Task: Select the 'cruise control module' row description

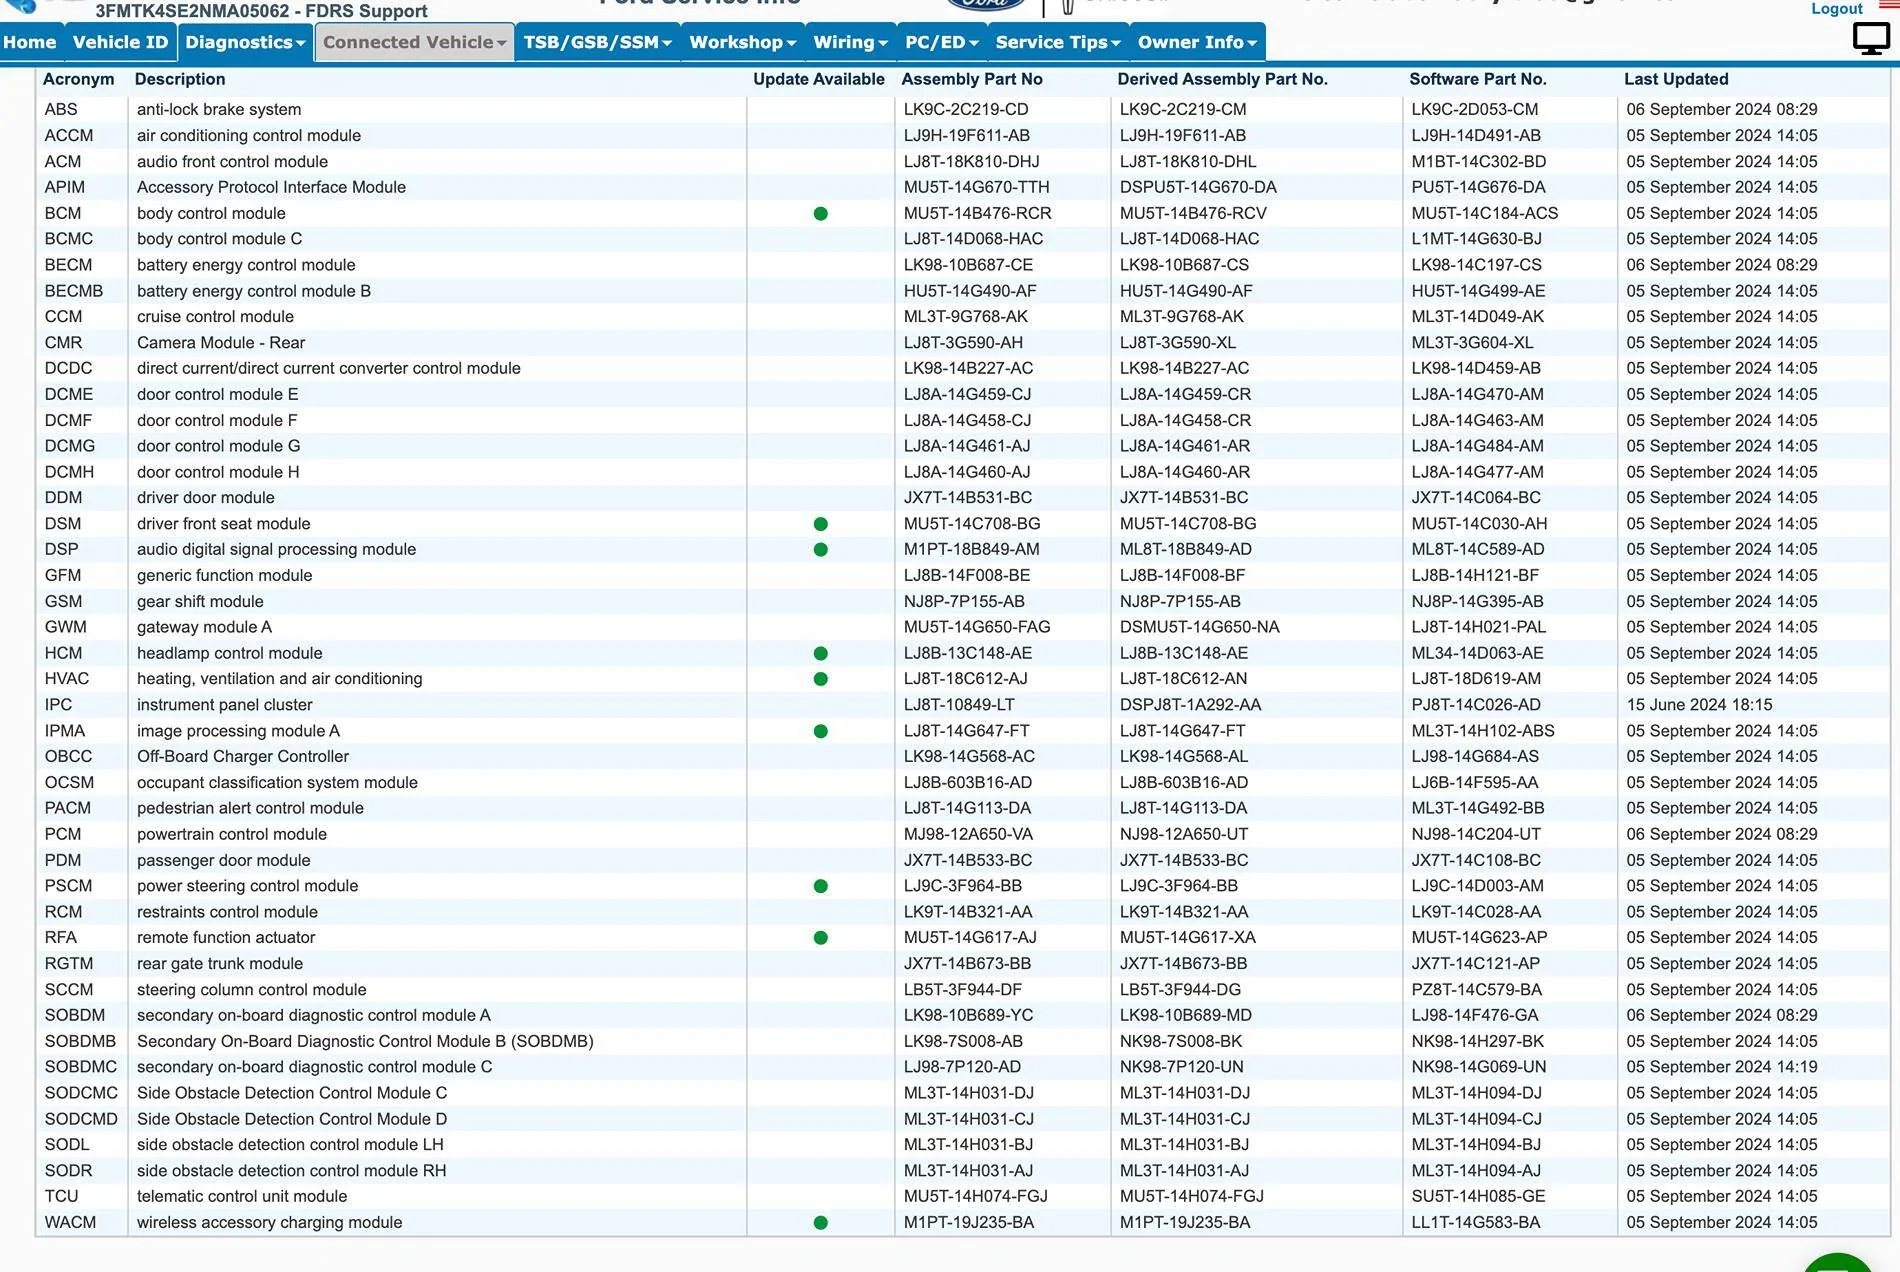Action: (215, 316)
